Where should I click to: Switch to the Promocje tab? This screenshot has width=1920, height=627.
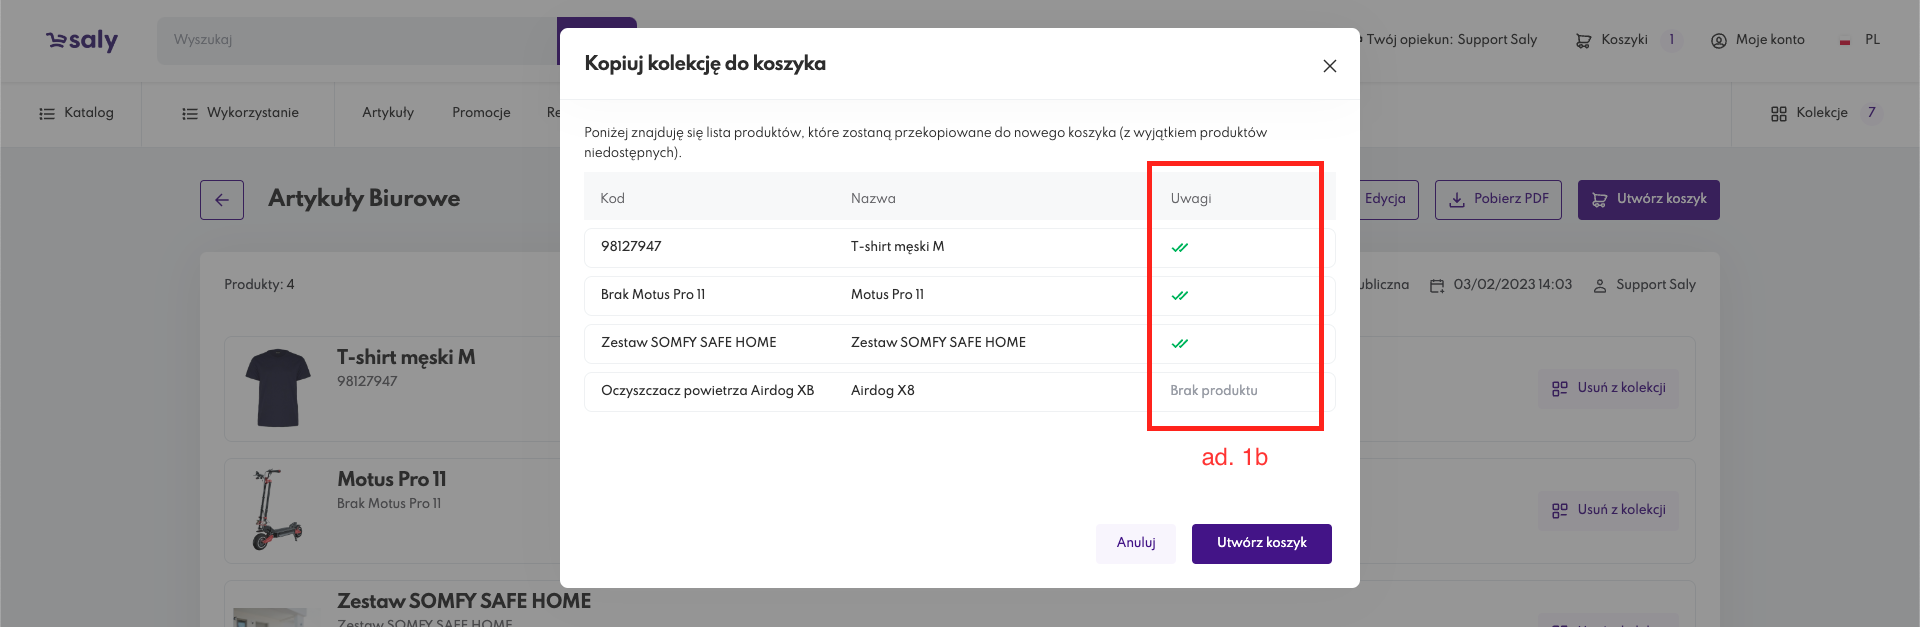coord(481,113)
